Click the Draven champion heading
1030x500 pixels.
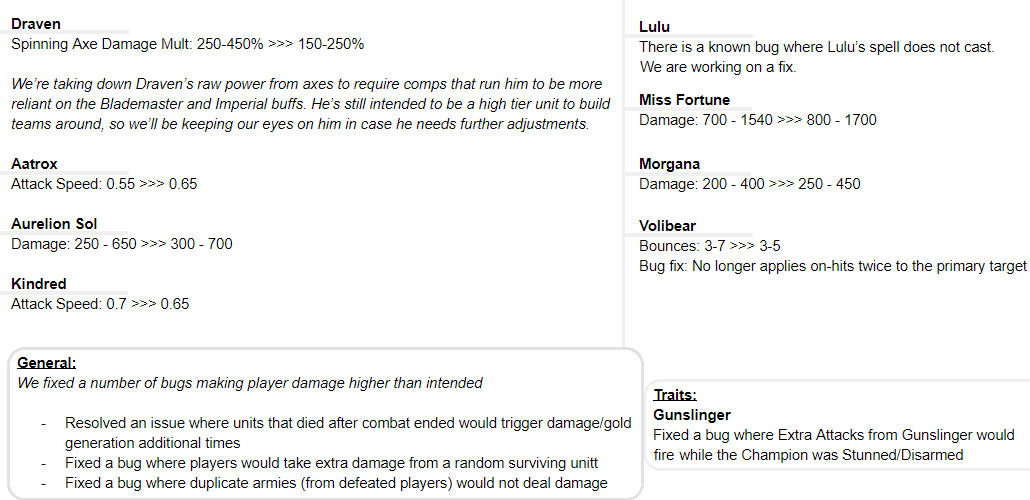35,24
